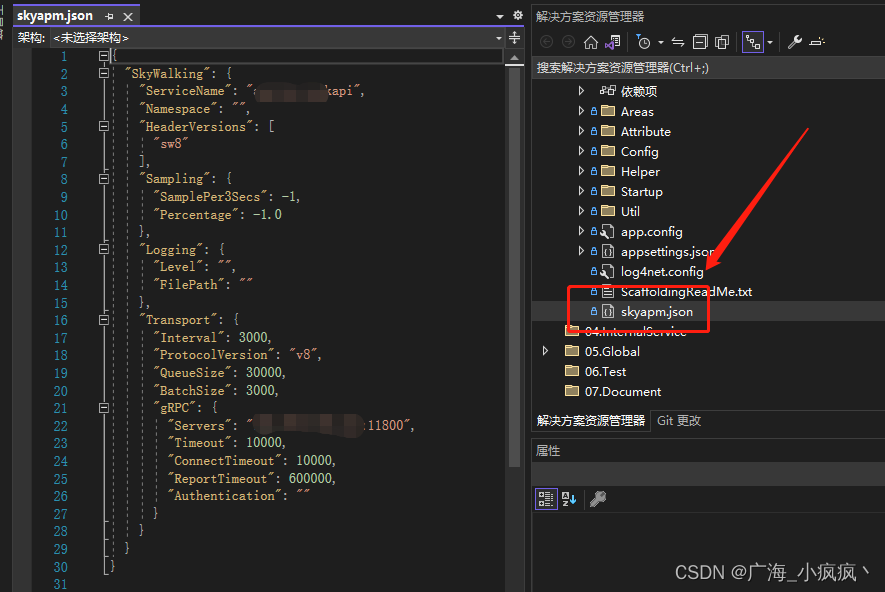Viewport: 885px width, 592px height.
Task: Open the pending changes filter dropdown arrow
Action: point(660,43)
